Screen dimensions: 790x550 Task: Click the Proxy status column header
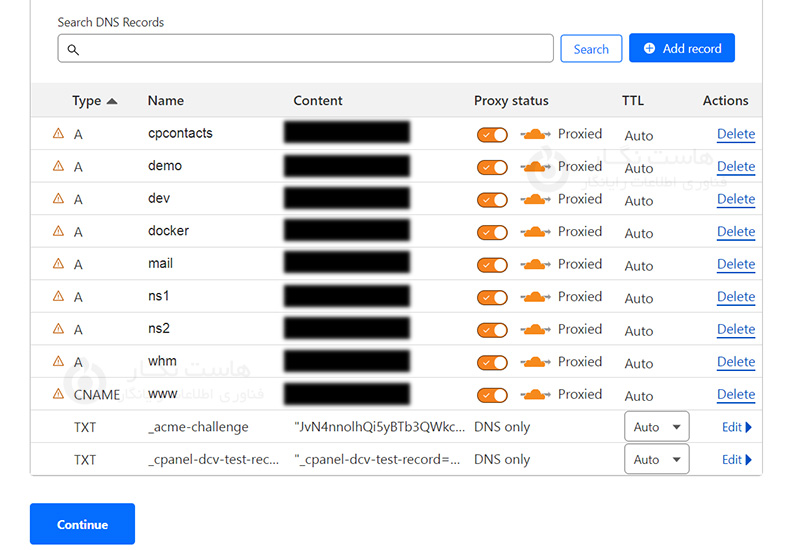coord(511,101)
